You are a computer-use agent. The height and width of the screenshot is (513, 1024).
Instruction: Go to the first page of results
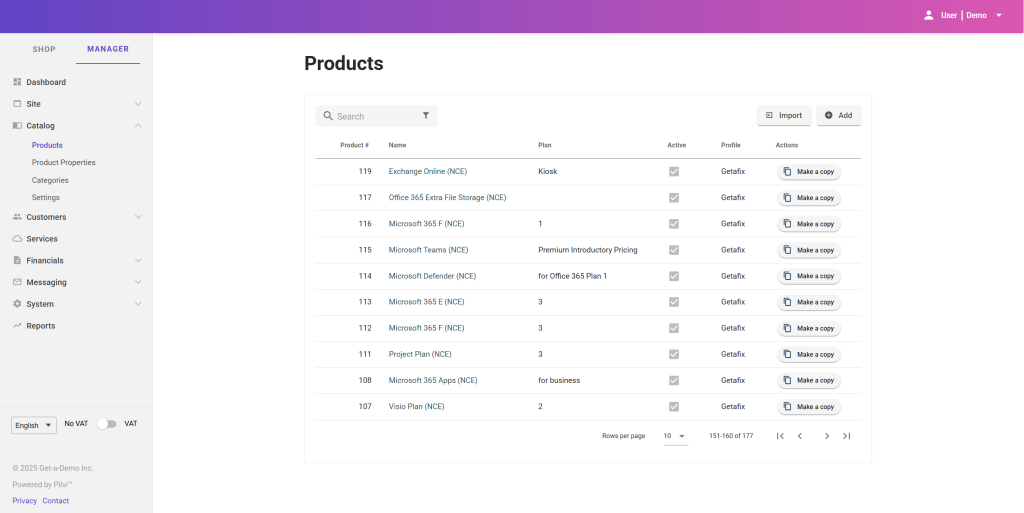pyautogui.click(x=780, y=436)
